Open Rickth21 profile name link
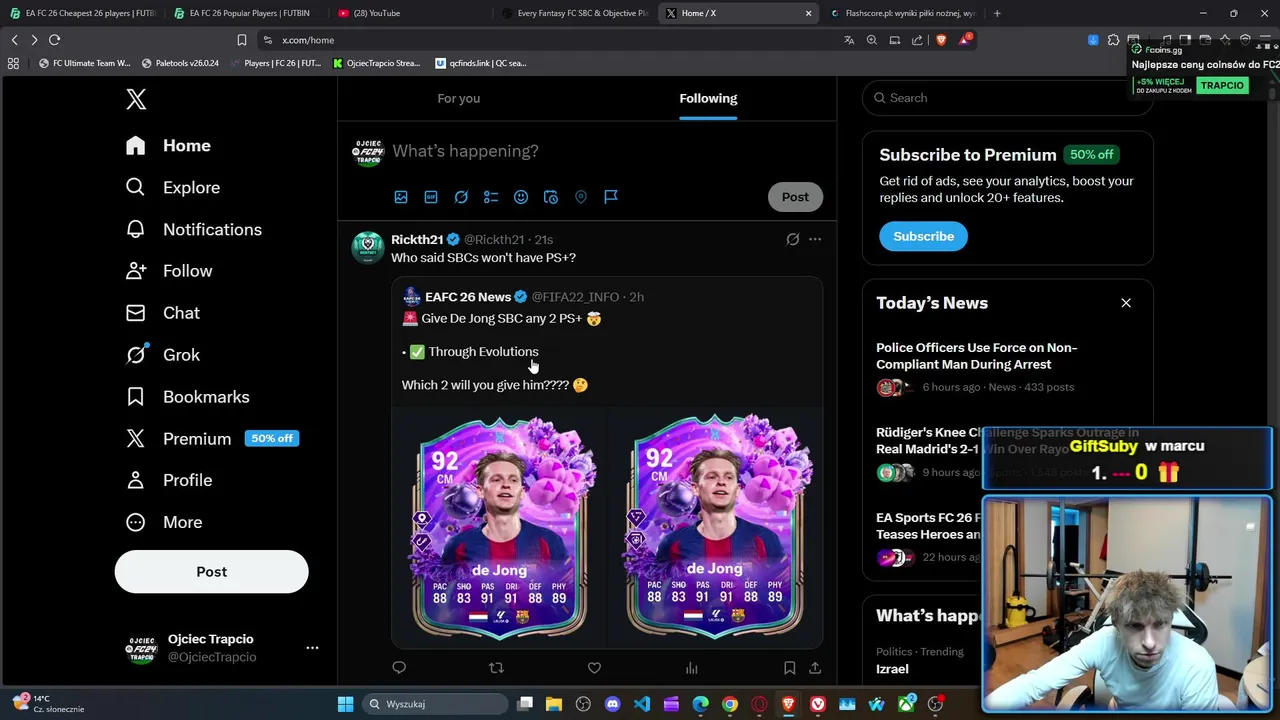This screenshot has height=720, width=1280. click(x=417, y=240)
